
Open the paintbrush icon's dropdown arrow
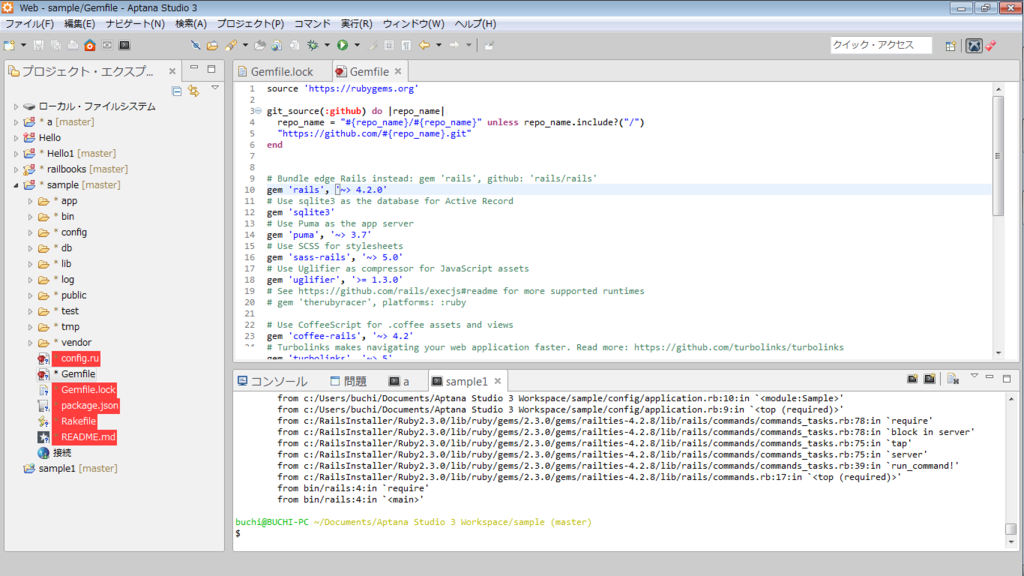pyautogui.click(x=246, y=45)
